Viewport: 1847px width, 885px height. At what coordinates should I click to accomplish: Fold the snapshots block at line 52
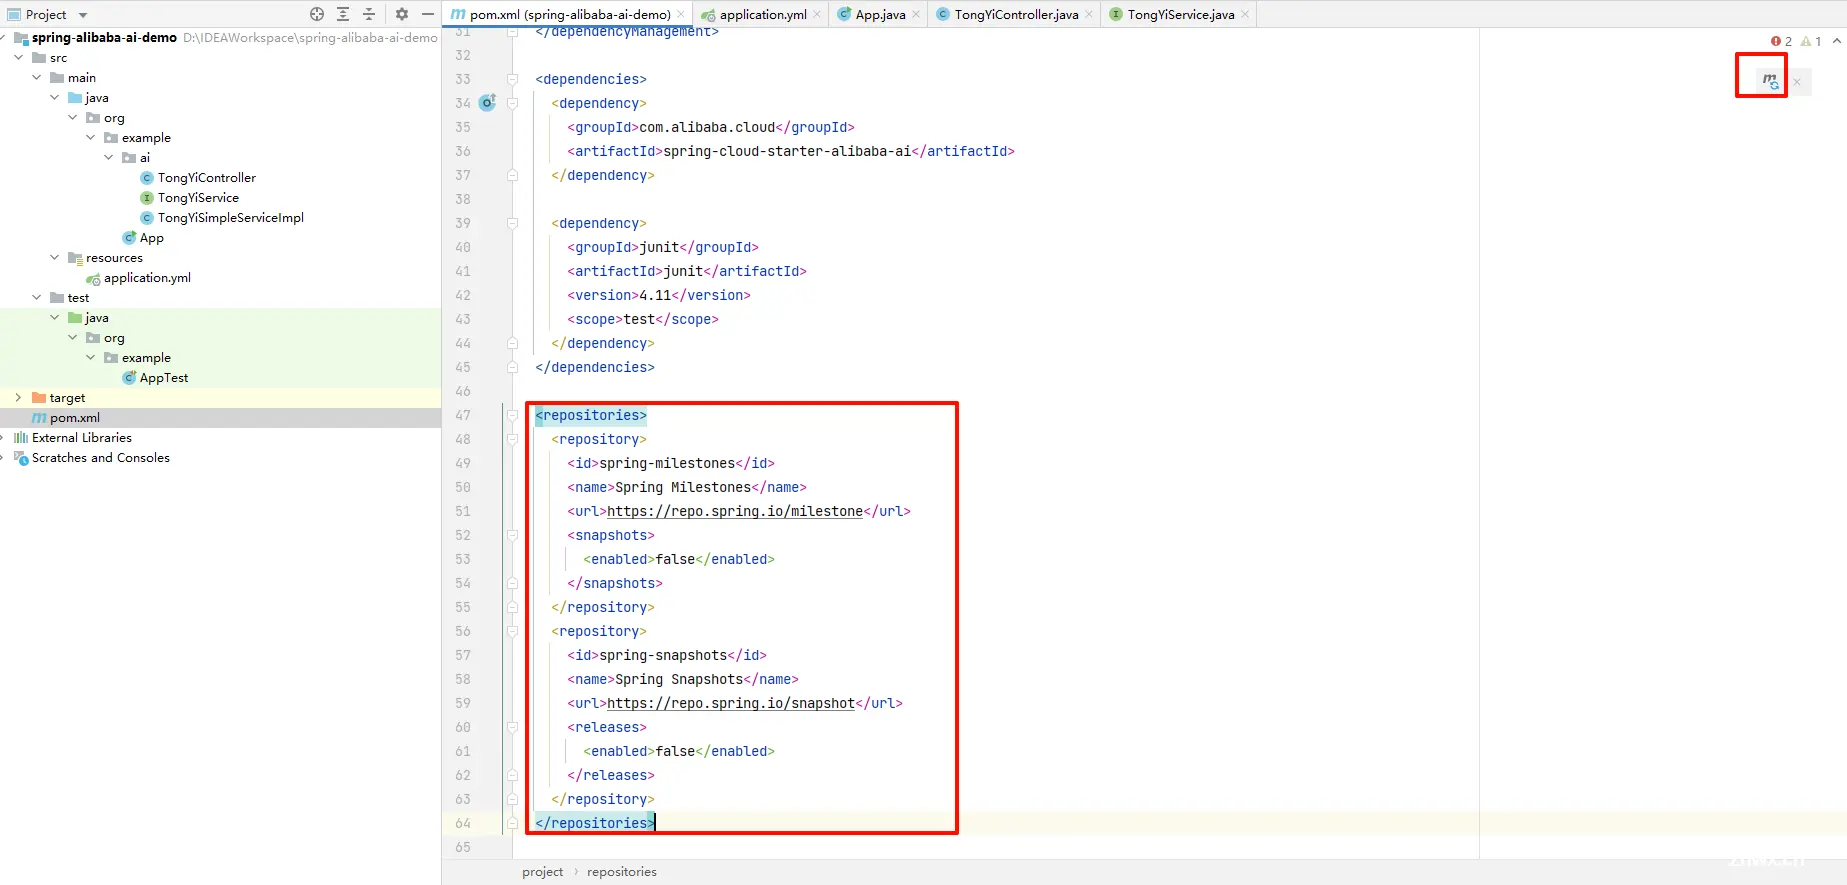pos(512,535)
